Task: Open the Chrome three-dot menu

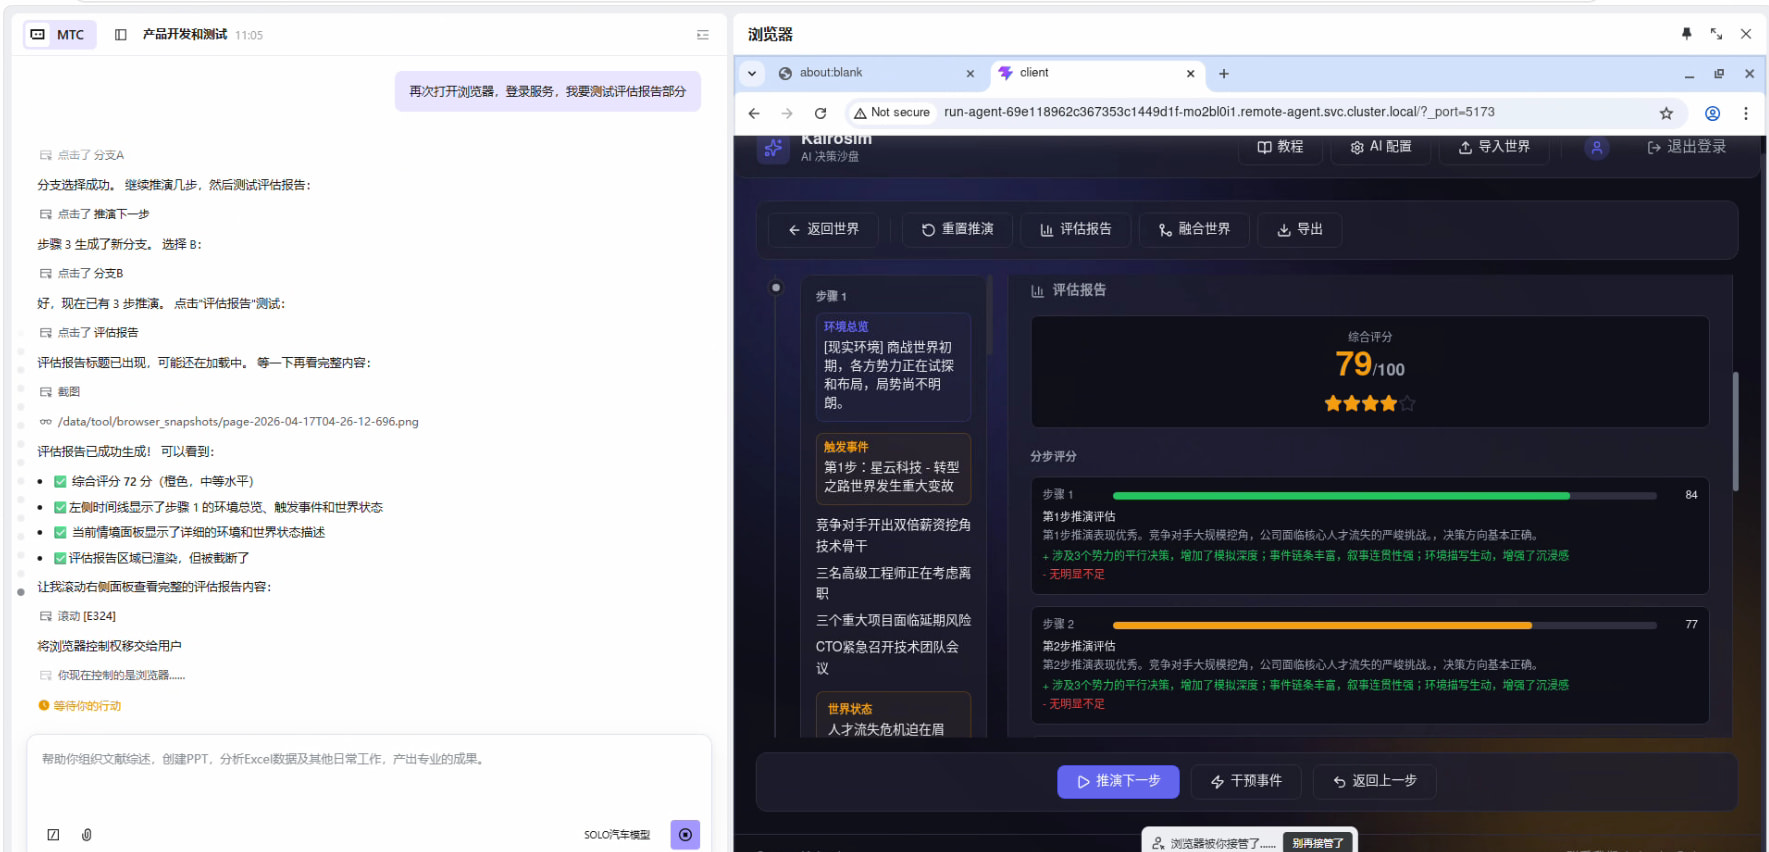Action: point(1745,113)
